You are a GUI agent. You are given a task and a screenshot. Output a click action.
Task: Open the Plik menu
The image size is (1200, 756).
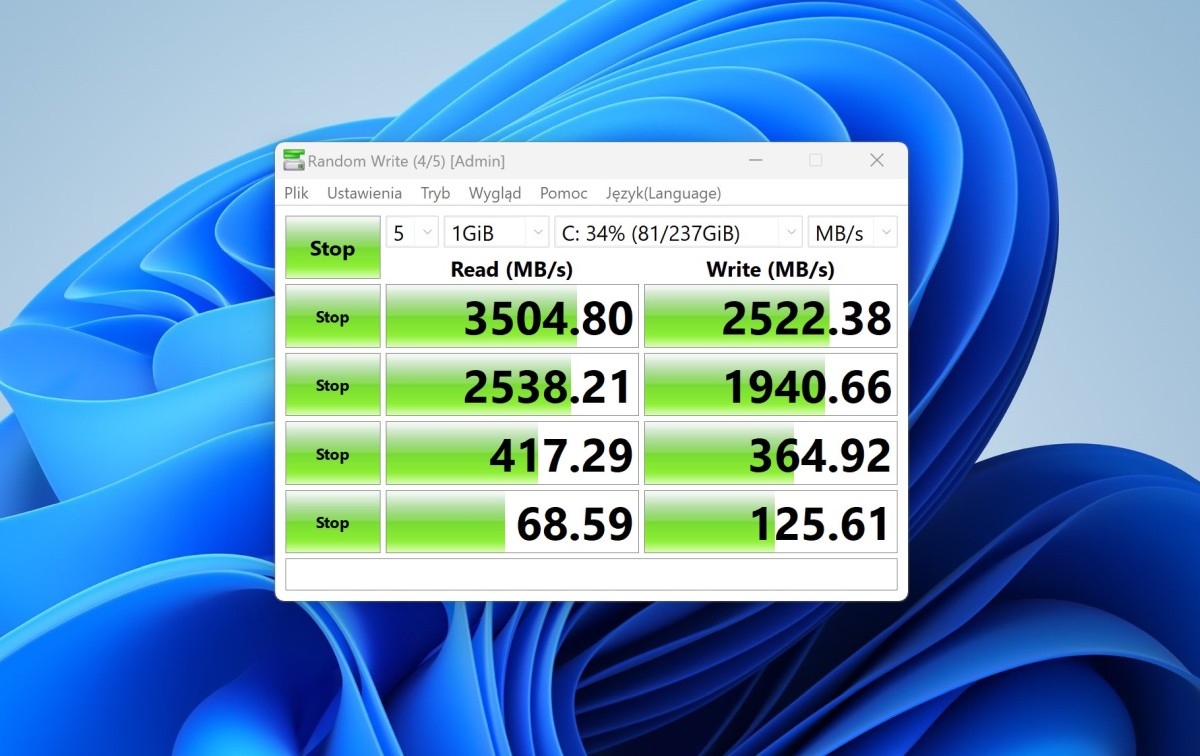click(x=296, y=193)
